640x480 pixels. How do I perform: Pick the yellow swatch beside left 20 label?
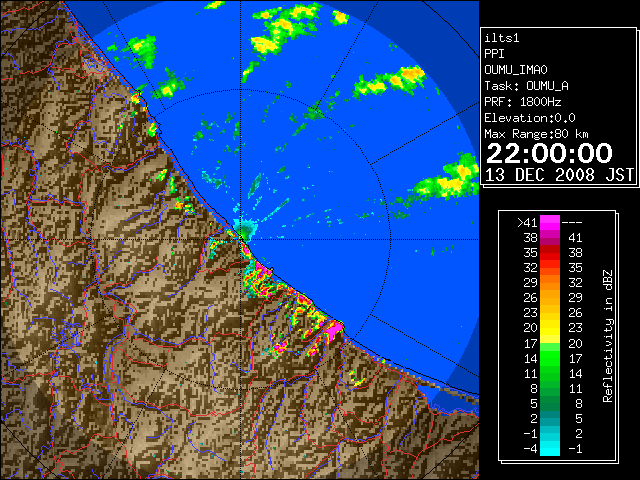tap(550, 328)
